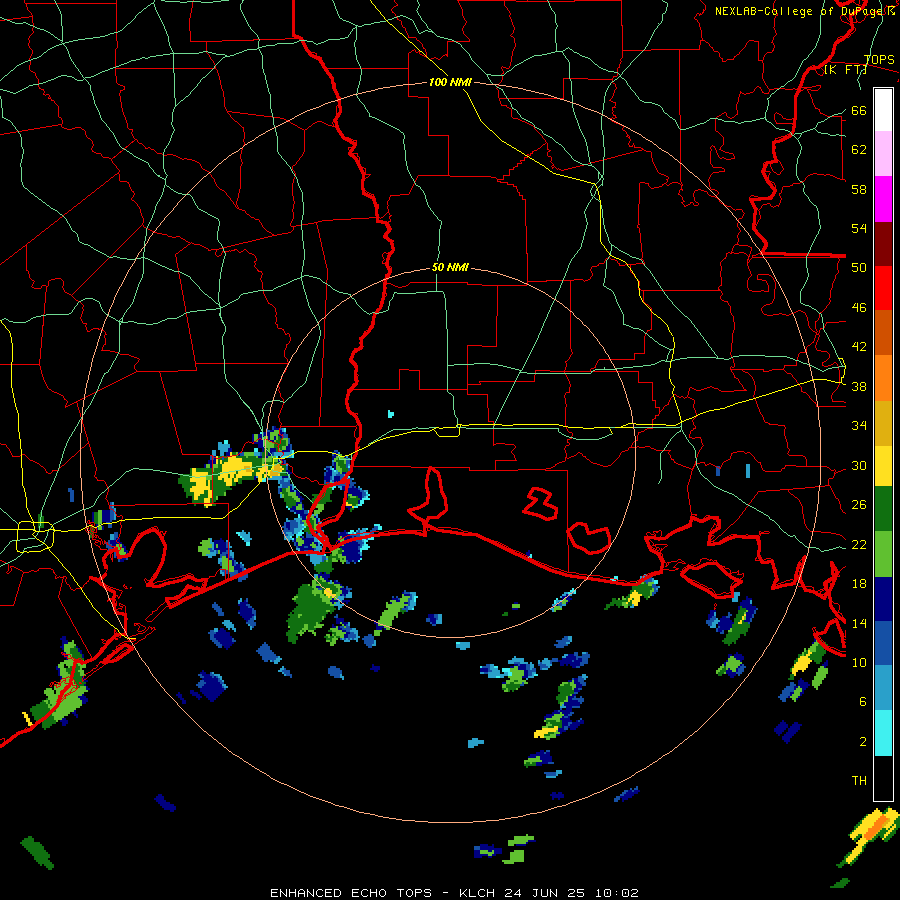
Task: Pick the medium blue swatch in the legend
Action: coord(883,643)
